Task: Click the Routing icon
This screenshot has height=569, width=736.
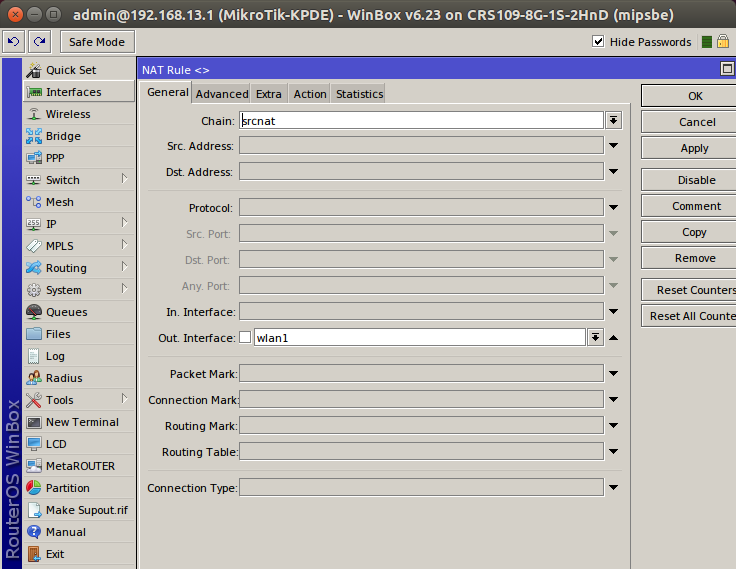Action: (34, 268)
